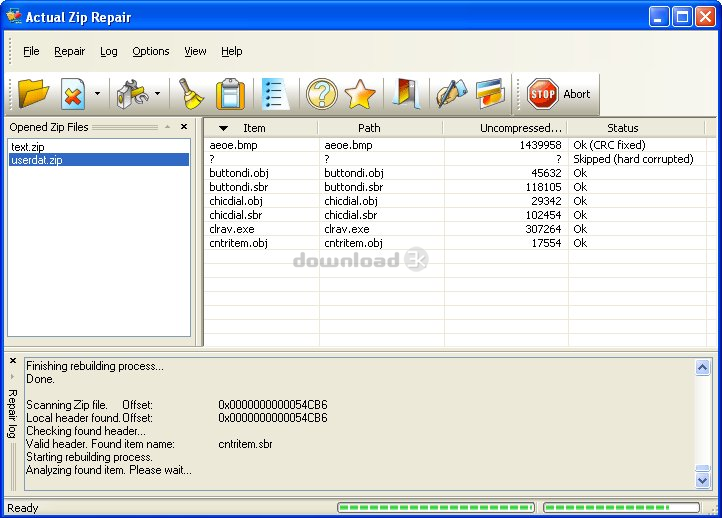The width and height of the screenshot is (722, 518).
Task: Open help via question mark icon
Action: point(321,94)
